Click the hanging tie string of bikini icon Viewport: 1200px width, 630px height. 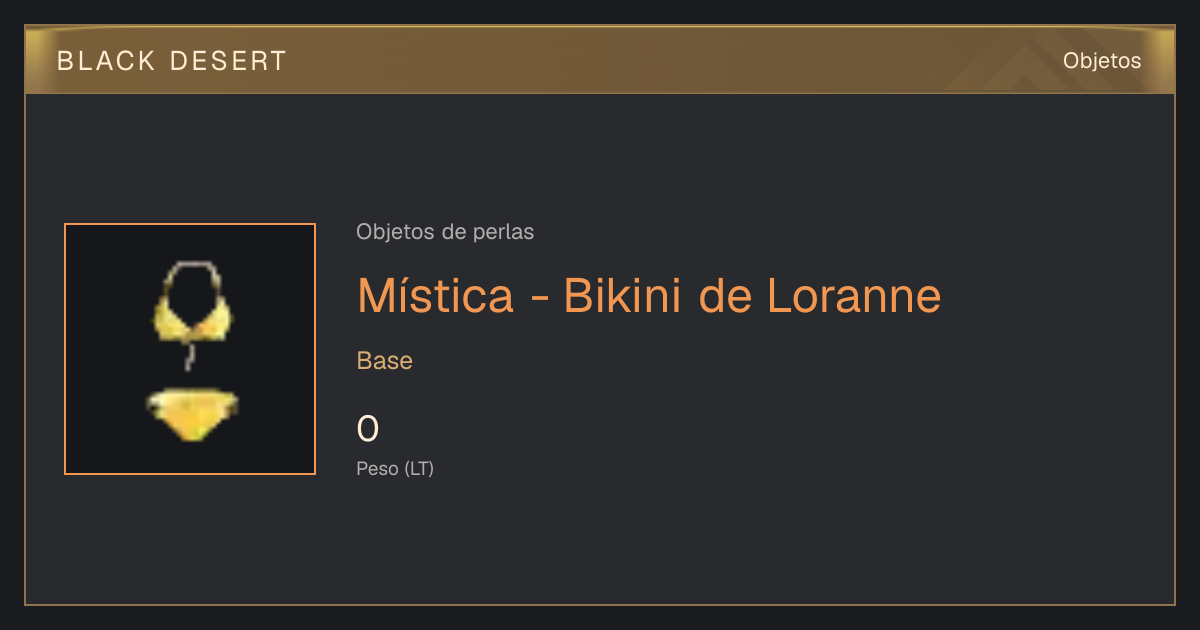[x=187, y=355]
